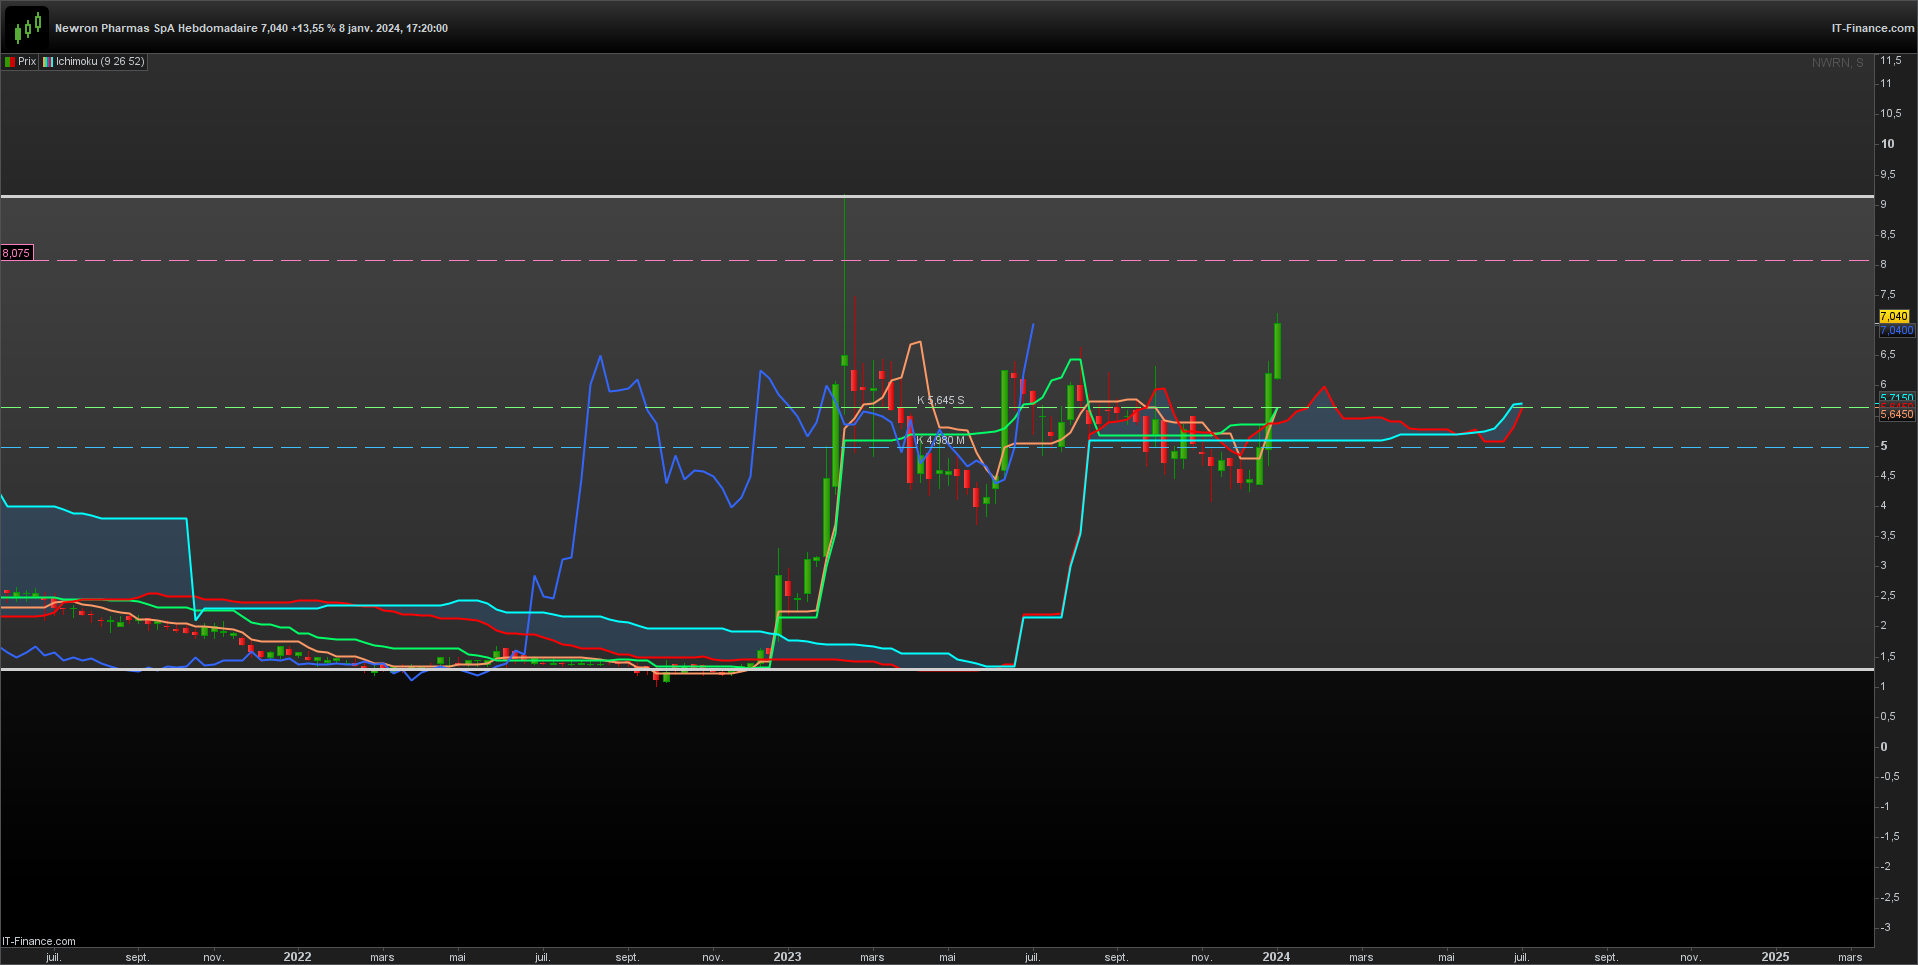Screen dimensions: 1918x965
Task: Click the IT-Finance.com watermark at bottom left
Action: point(39,941)
